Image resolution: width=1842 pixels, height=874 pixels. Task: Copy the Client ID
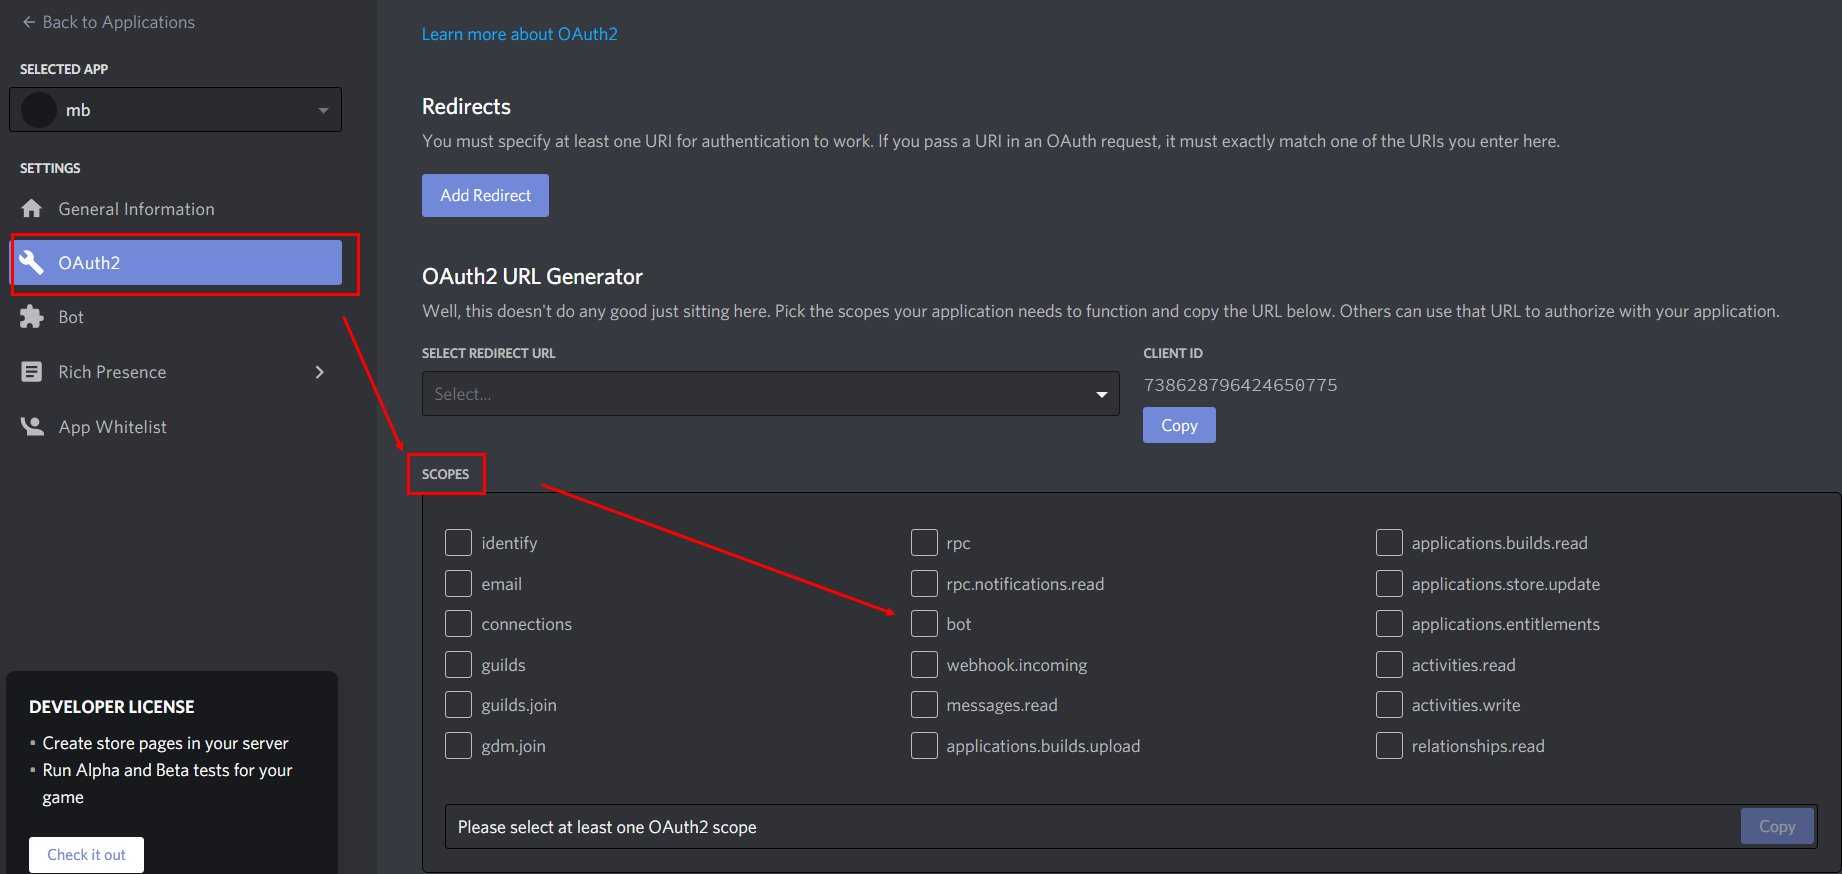1179,425
